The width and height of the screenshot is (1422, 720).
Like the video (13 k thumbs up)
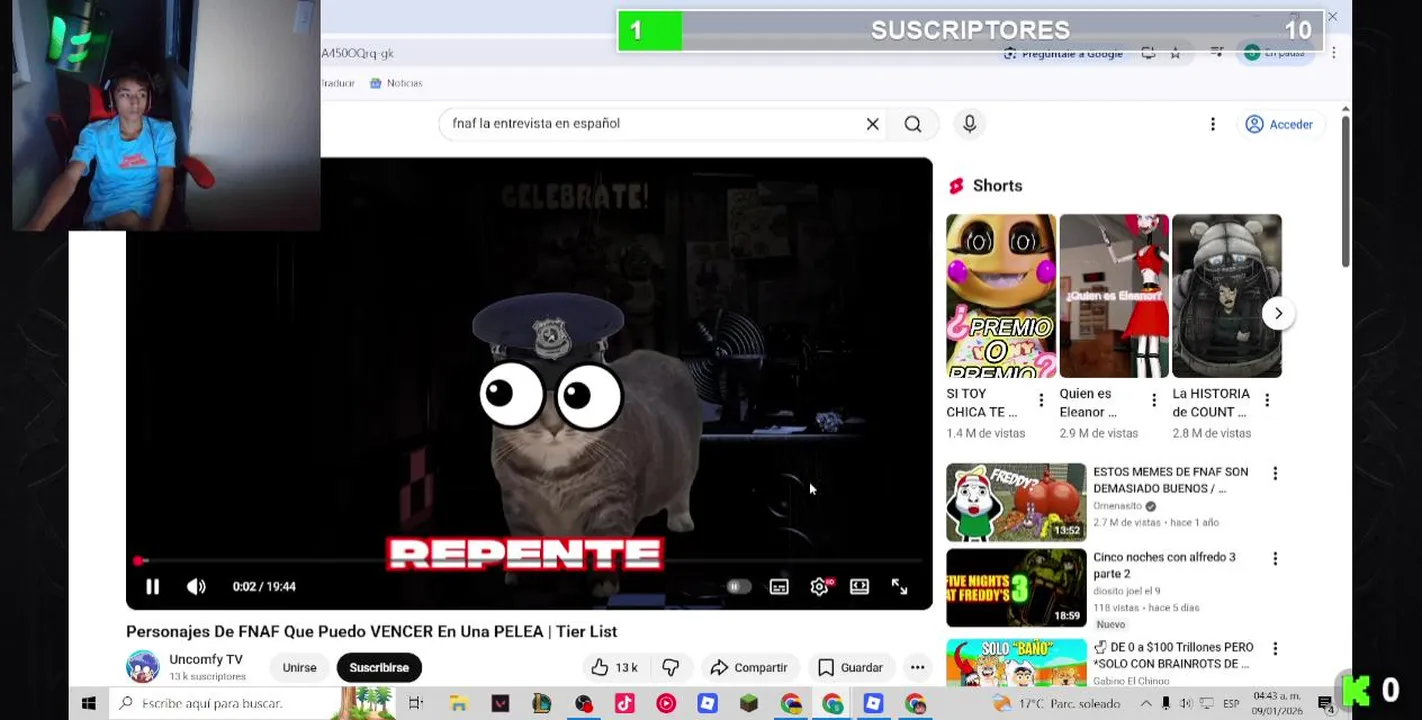614,667
